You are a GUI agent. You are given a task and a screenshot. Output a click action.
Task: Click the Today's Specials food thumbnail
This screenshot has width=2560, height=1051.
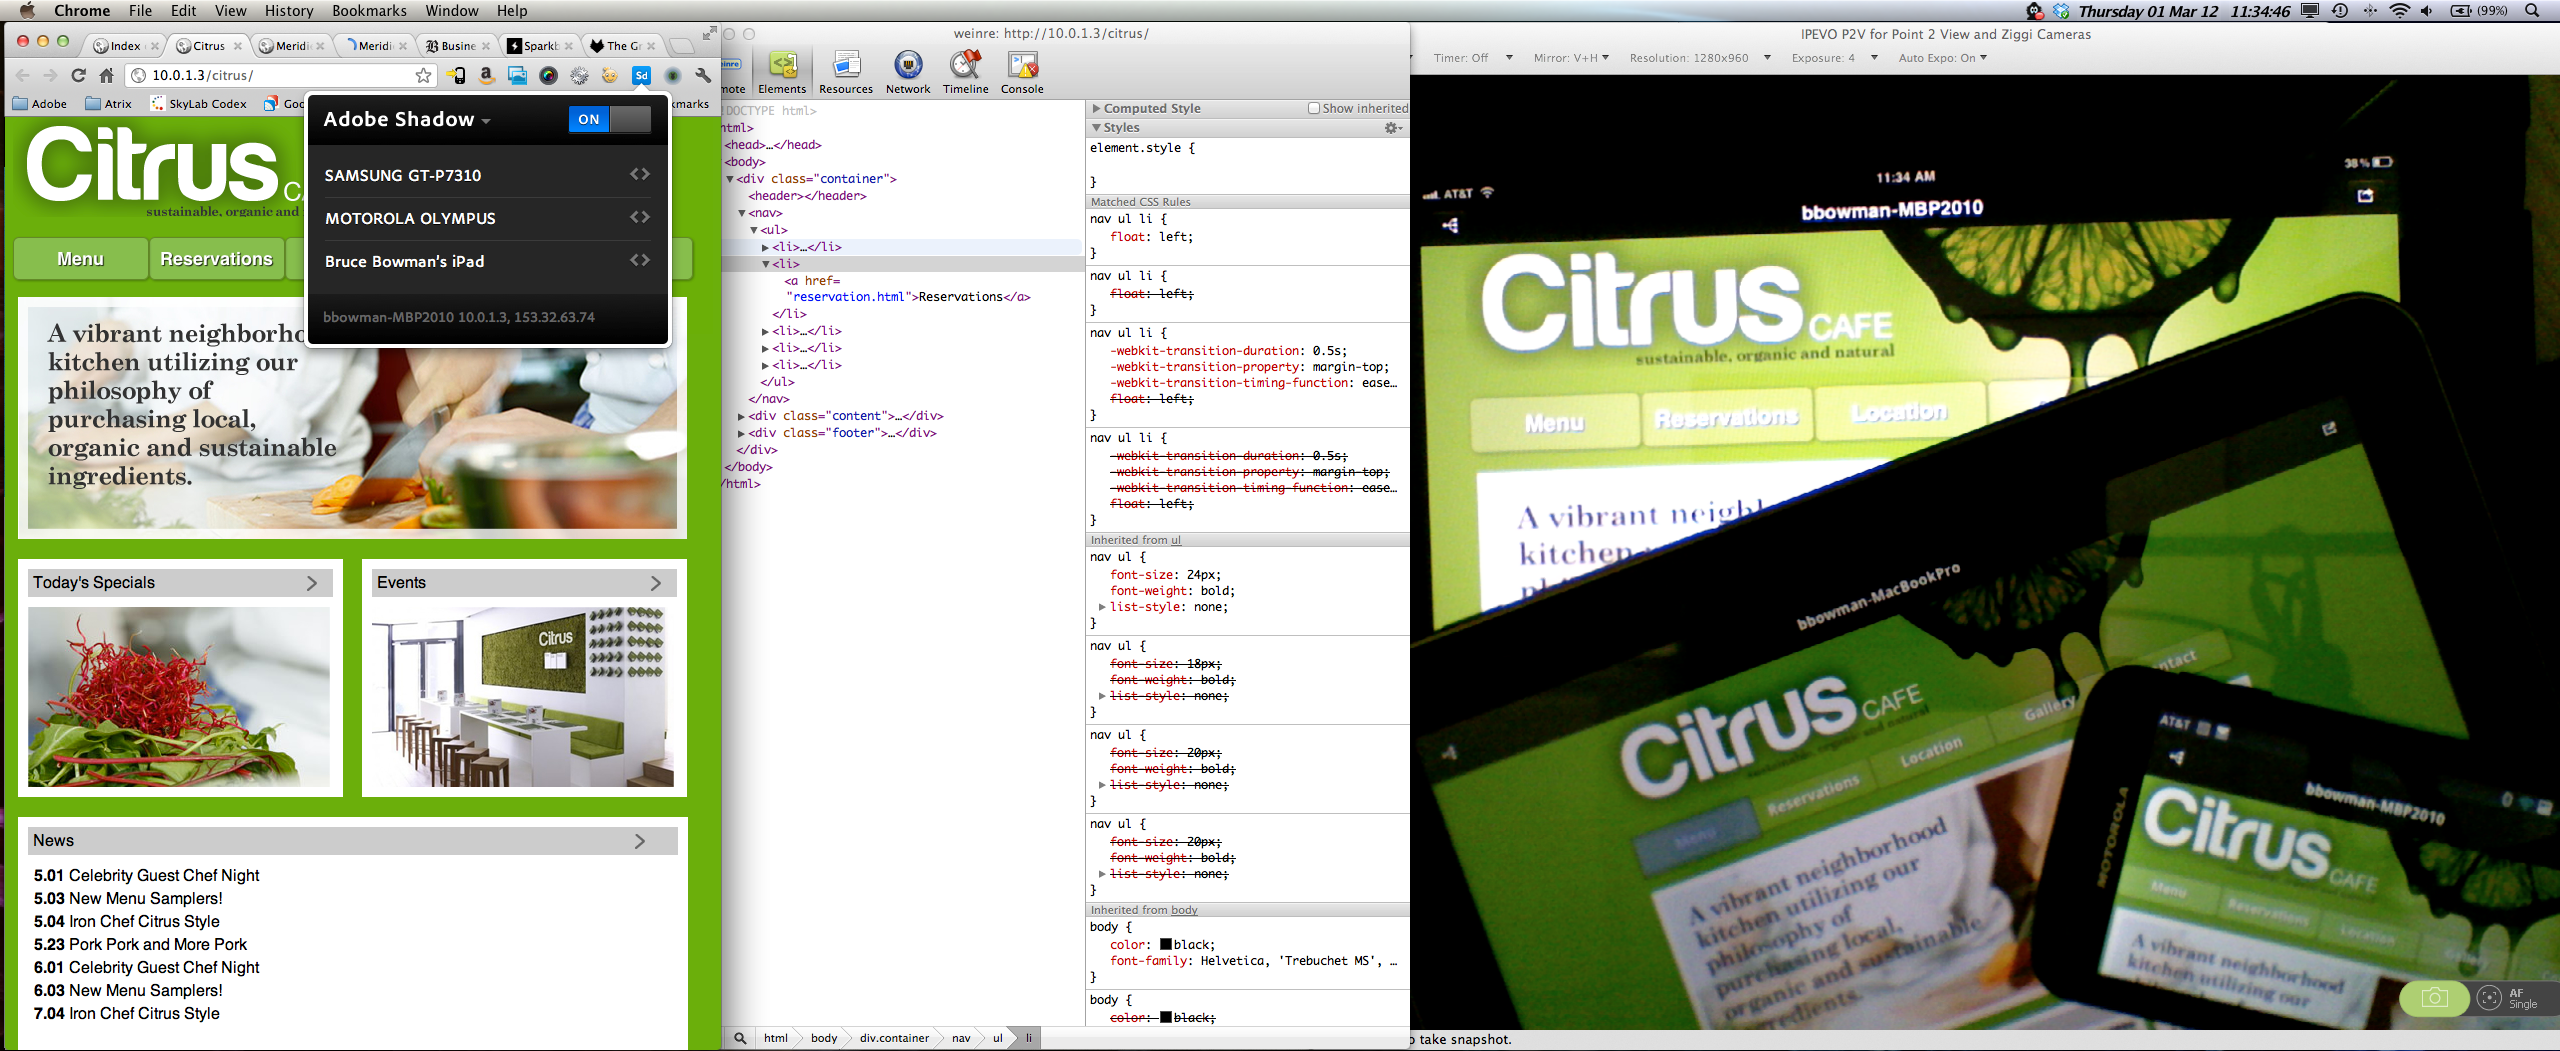click(179, 697)
